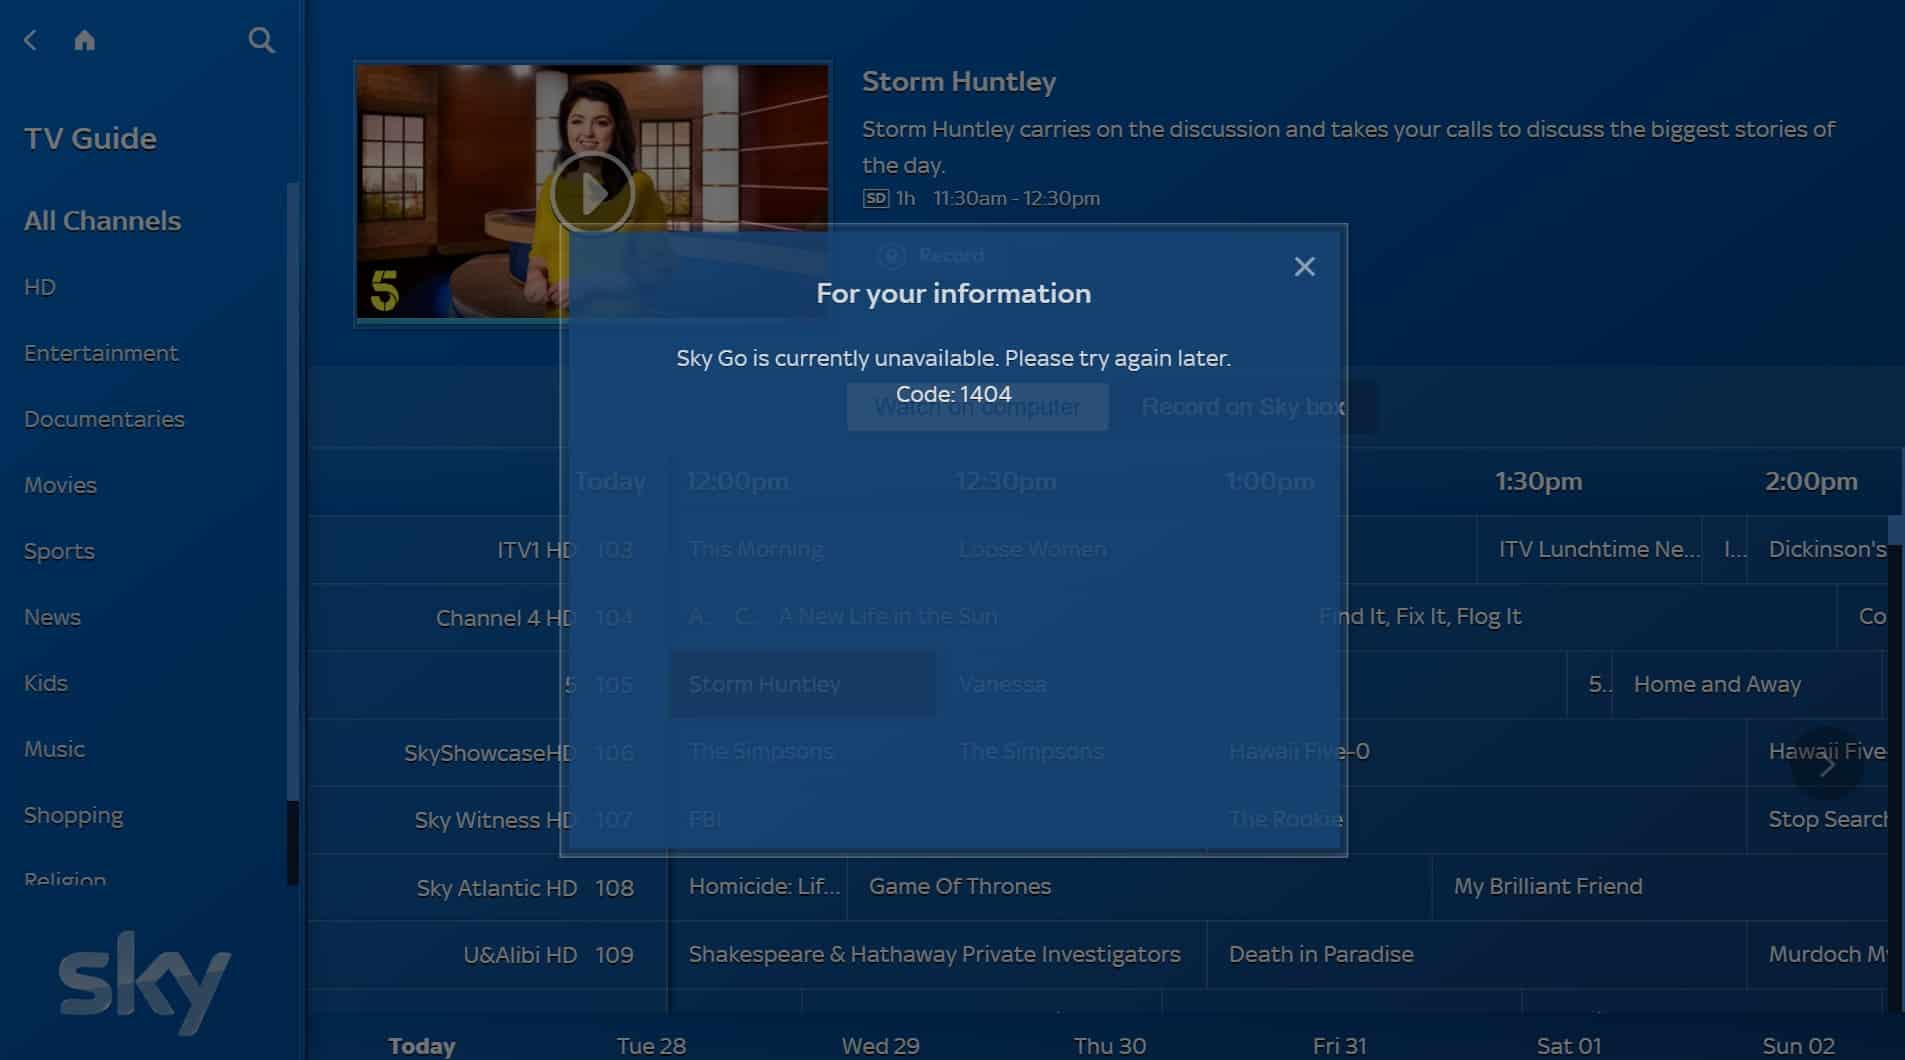Screen dimensions: 1905x1060
Task: Filter guide by Kids
Action: [x=46, y=683]
